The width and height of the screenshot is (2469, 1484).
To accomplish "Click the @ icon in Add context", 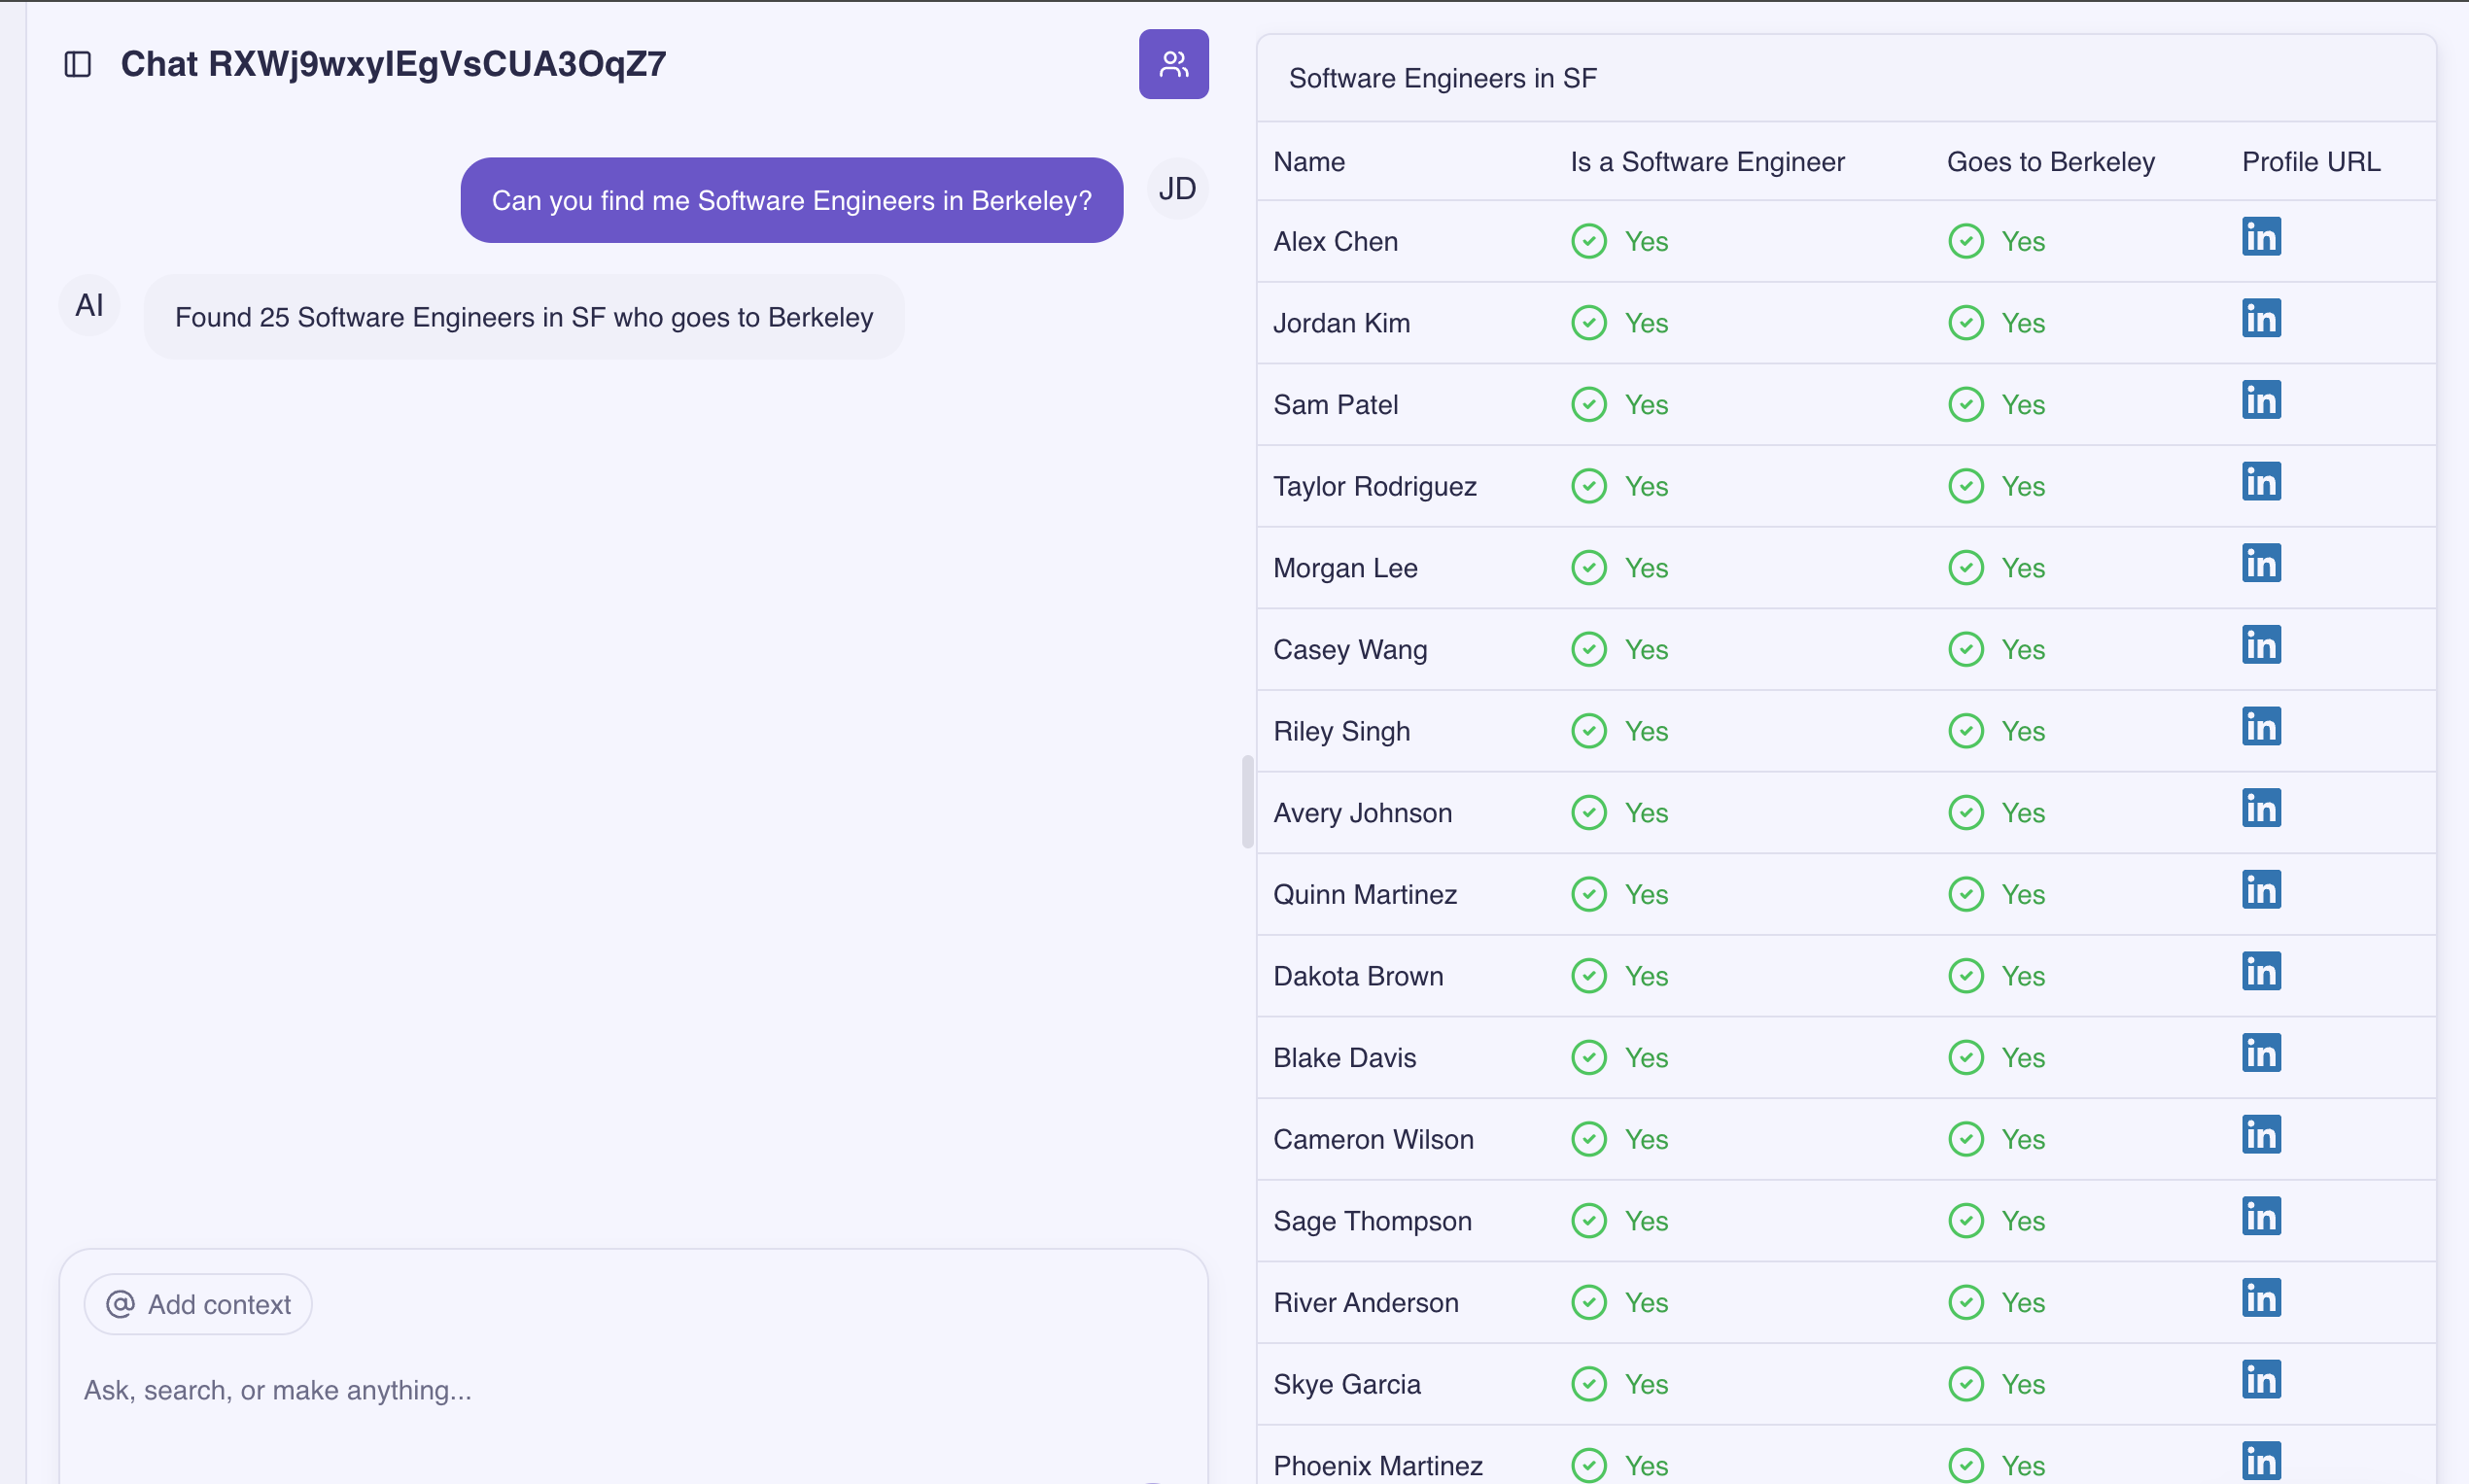I will [x=118, y=1303].
